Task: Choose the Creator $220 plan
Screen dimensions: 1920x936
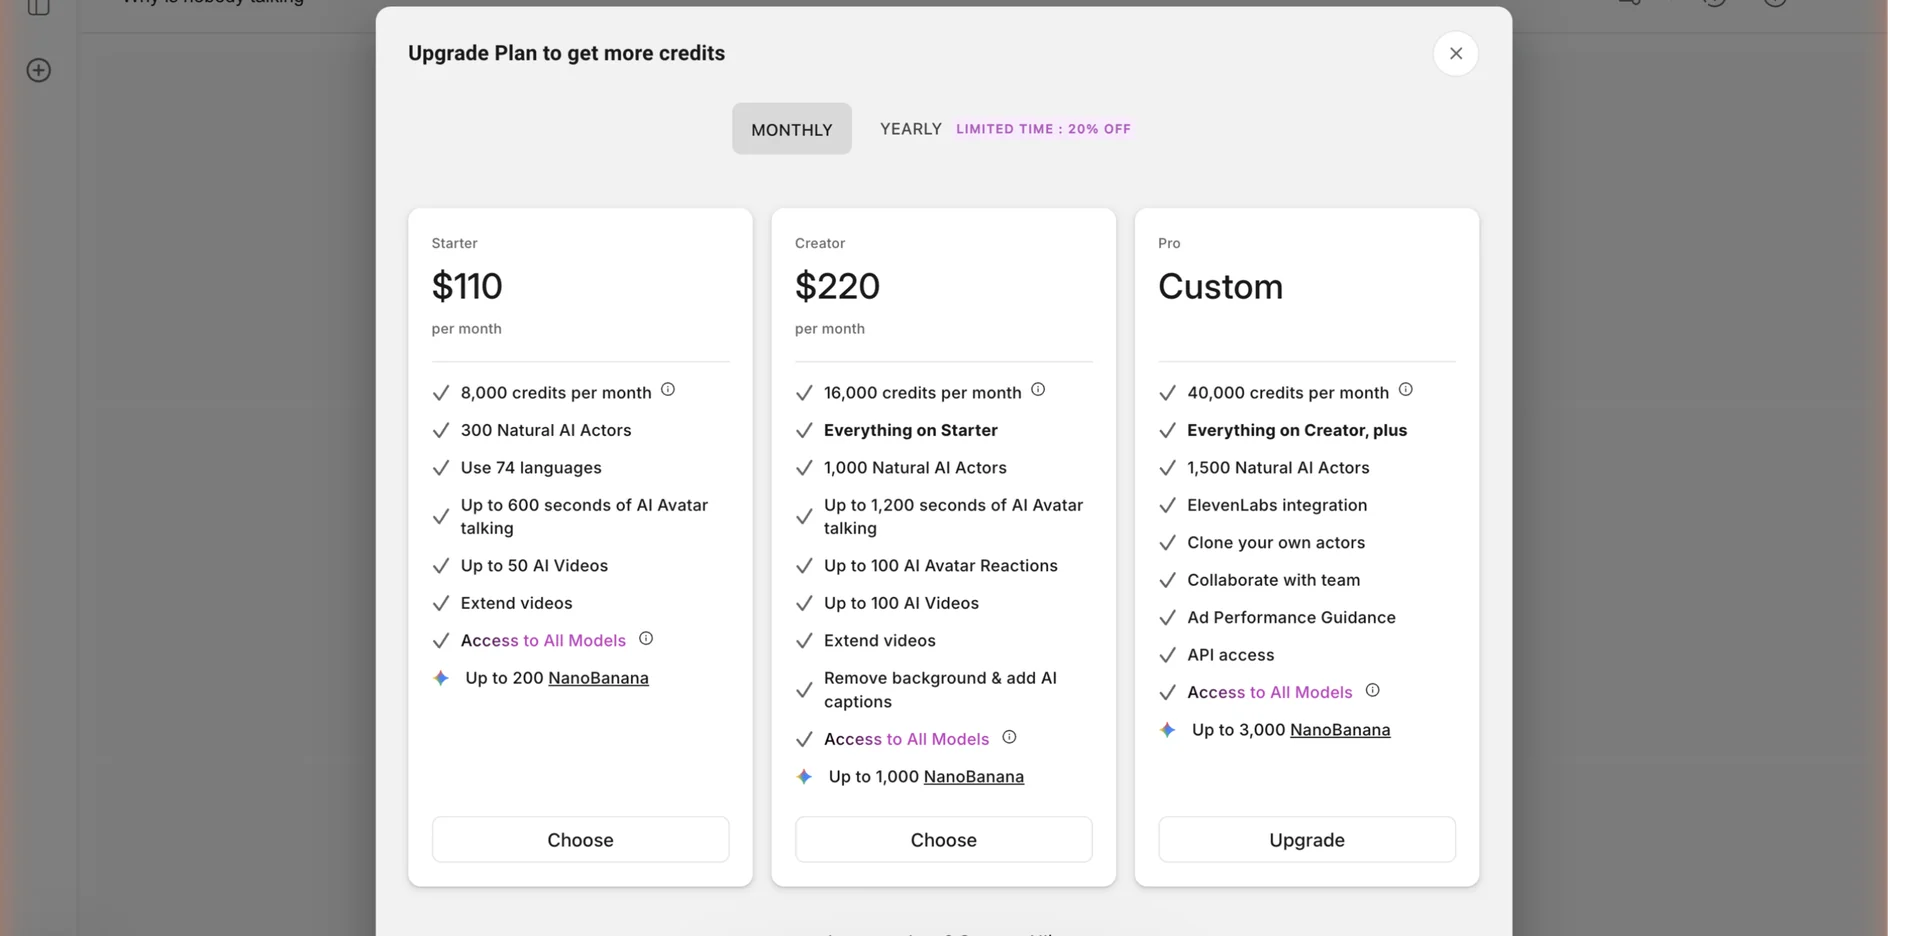Action: [x=943, y=839]
